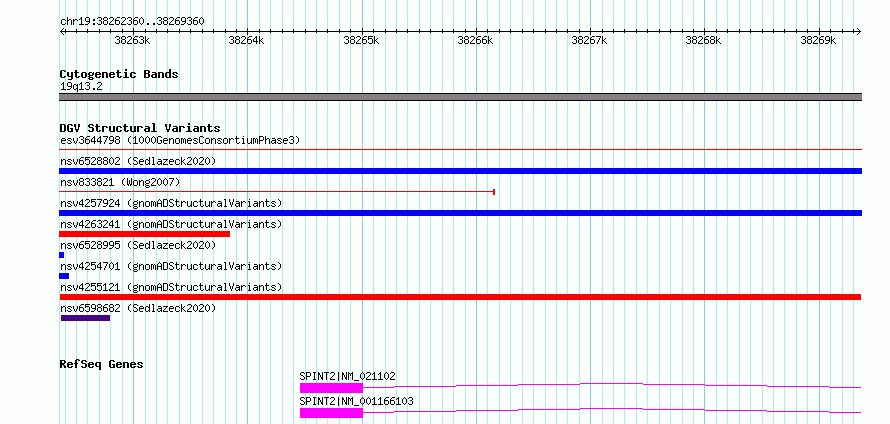This screenshot has width=890, height=424.
Task: Click the right arrowhead of the coordinate ruler
Action: point(858,31)
